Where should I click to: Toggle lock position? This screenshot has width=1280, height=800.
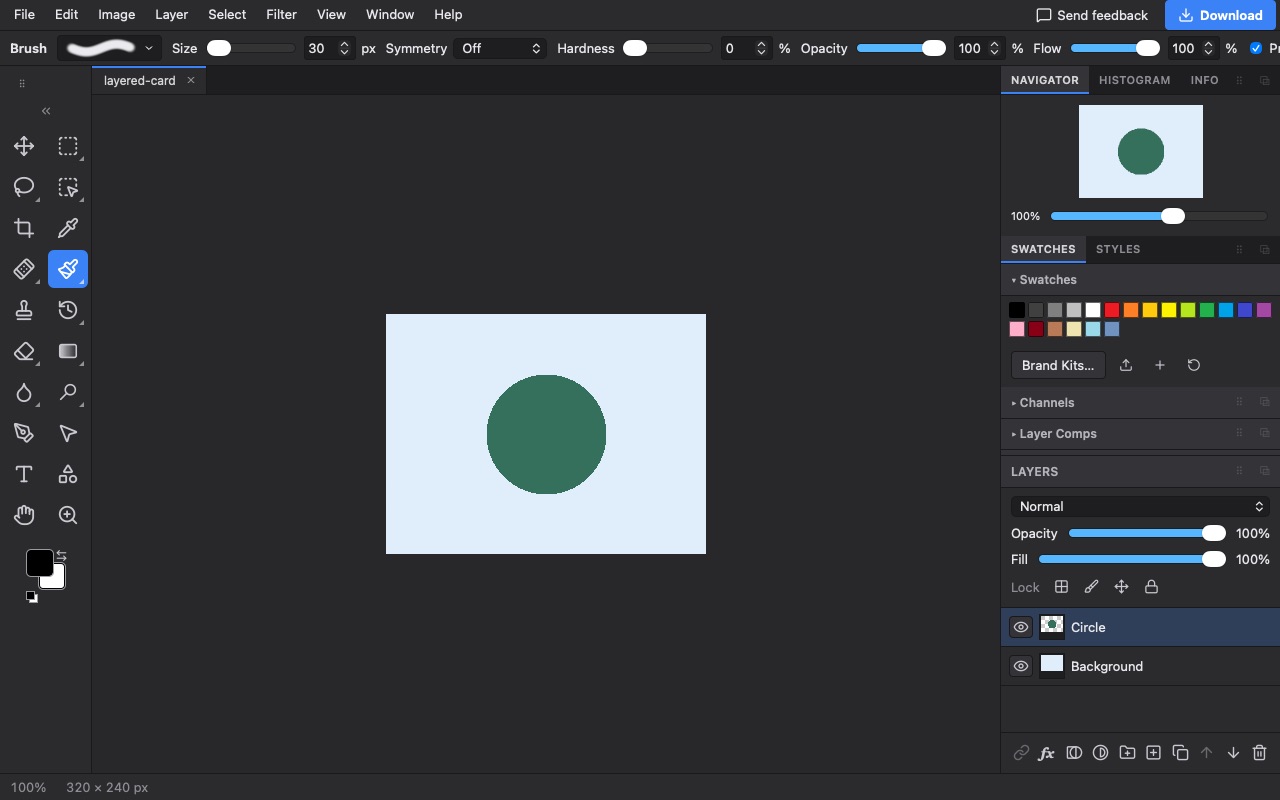click(1122, 587)
